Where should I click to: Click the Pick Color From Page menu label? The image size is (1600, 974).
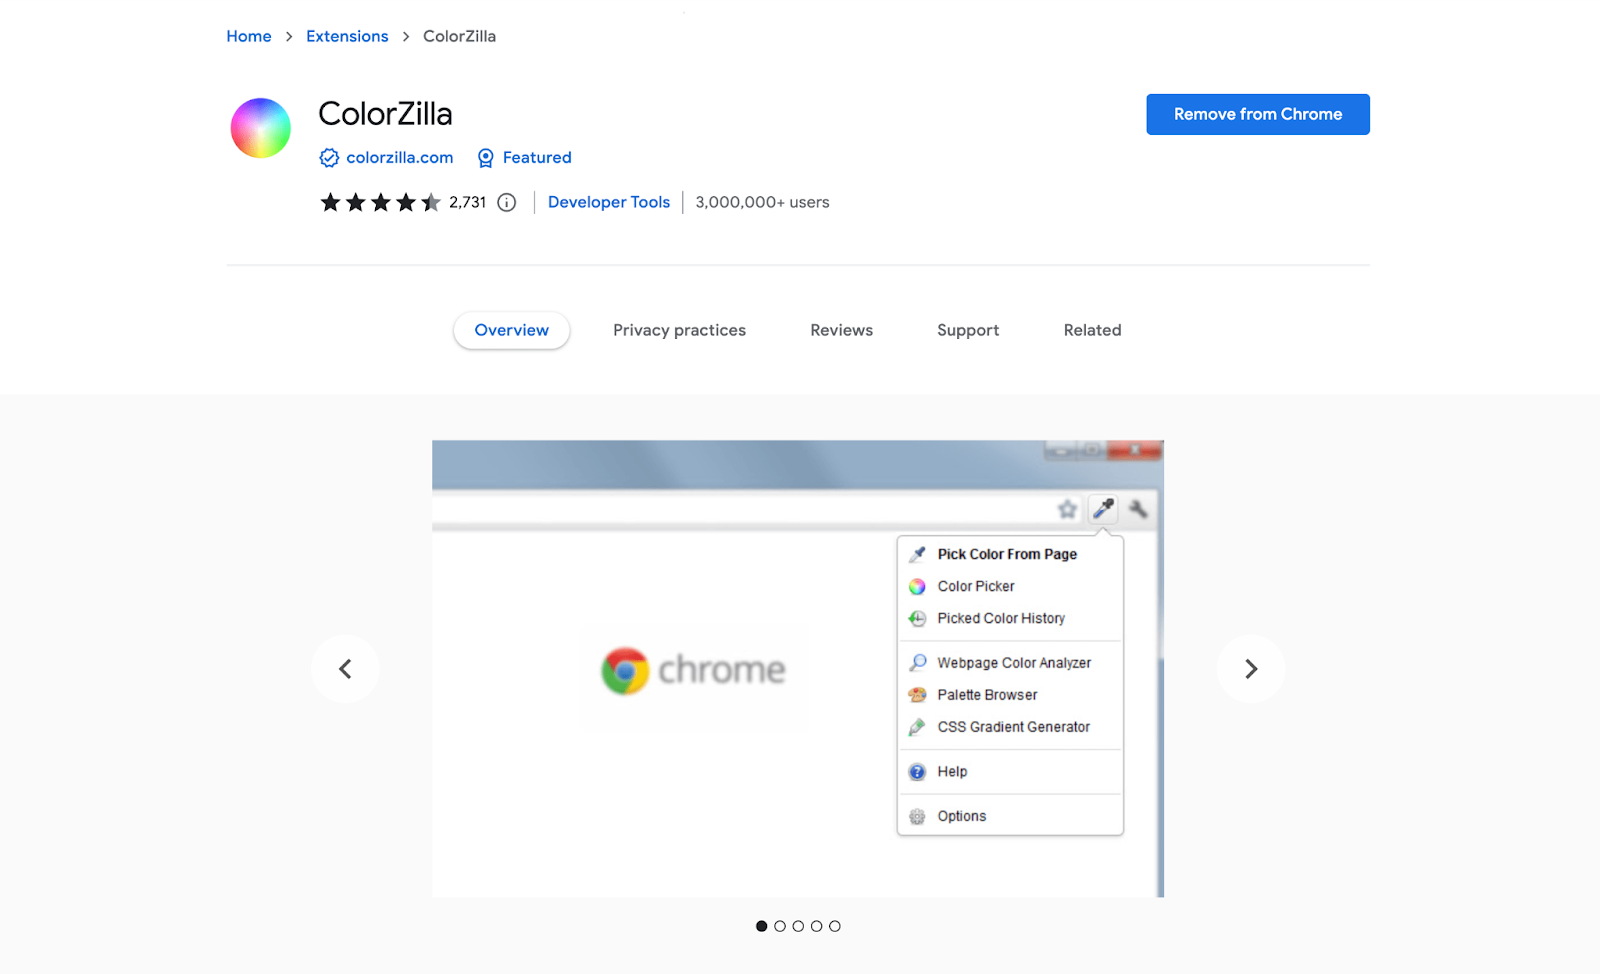click(x=1007, y=554)
